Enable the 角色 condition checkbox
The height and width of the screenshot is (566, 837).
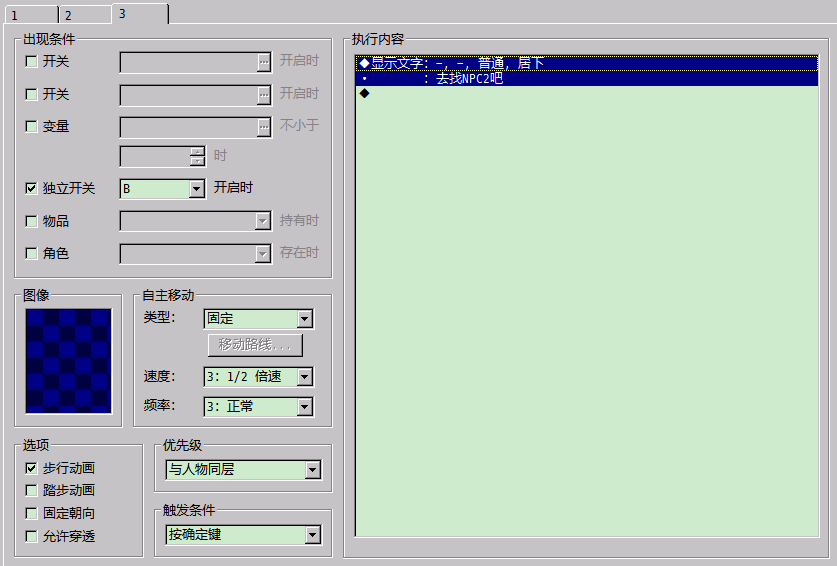(31, 253)
